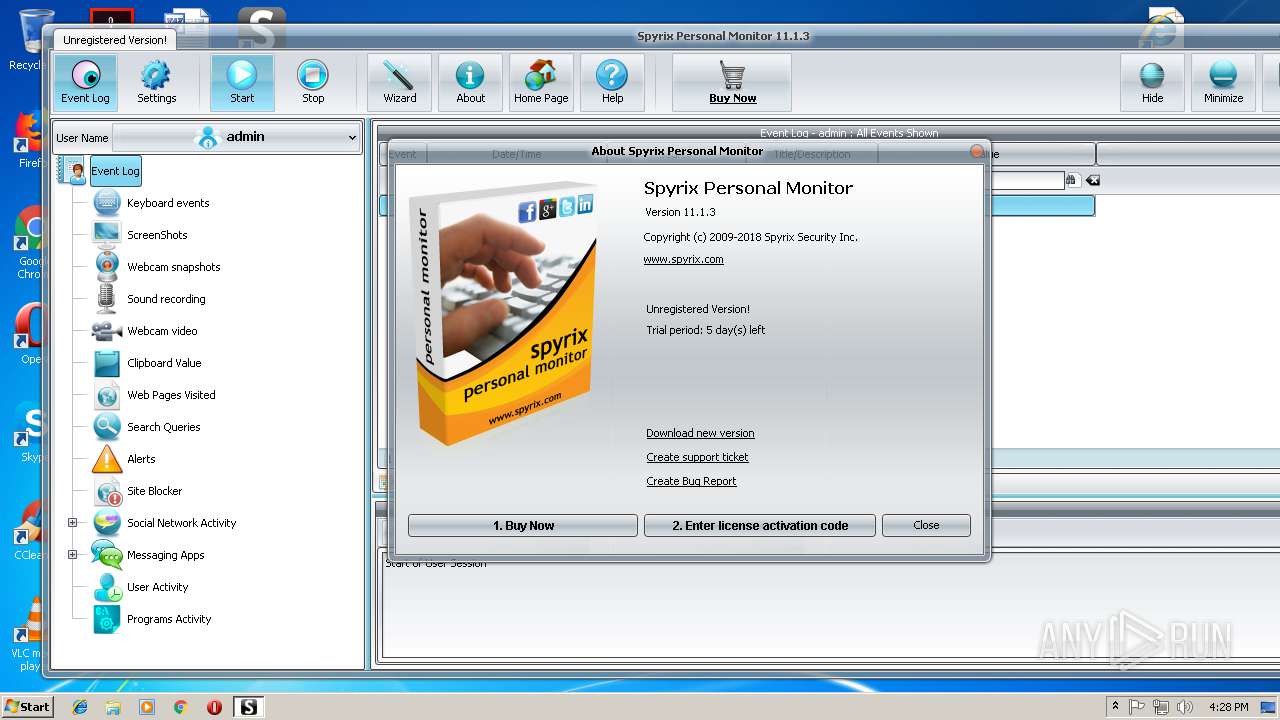Select Keyboard events in the sidebar
Viewport: 1280px width, 720px height.
pyautogui.click(x=168, y=203)
